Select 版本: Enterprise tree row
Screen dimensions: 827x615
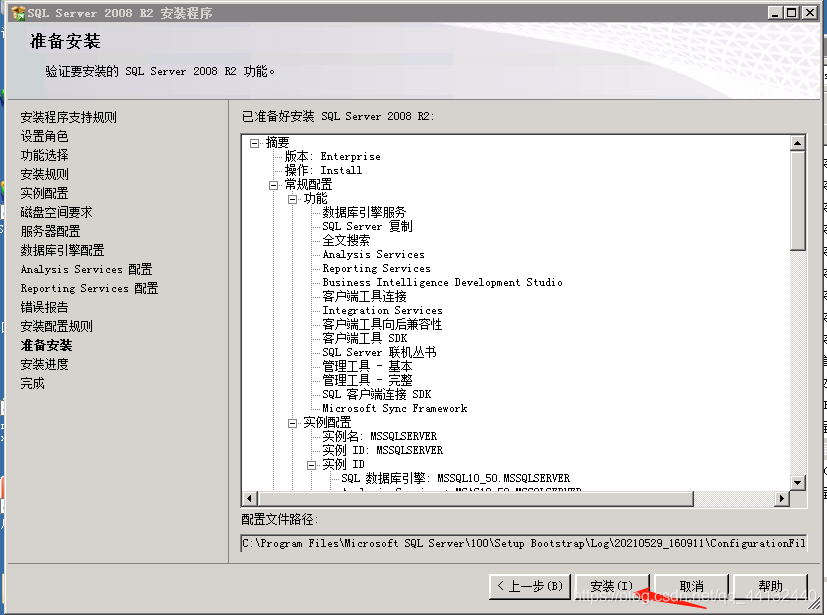pyautogui.click(x=332, y=157)
